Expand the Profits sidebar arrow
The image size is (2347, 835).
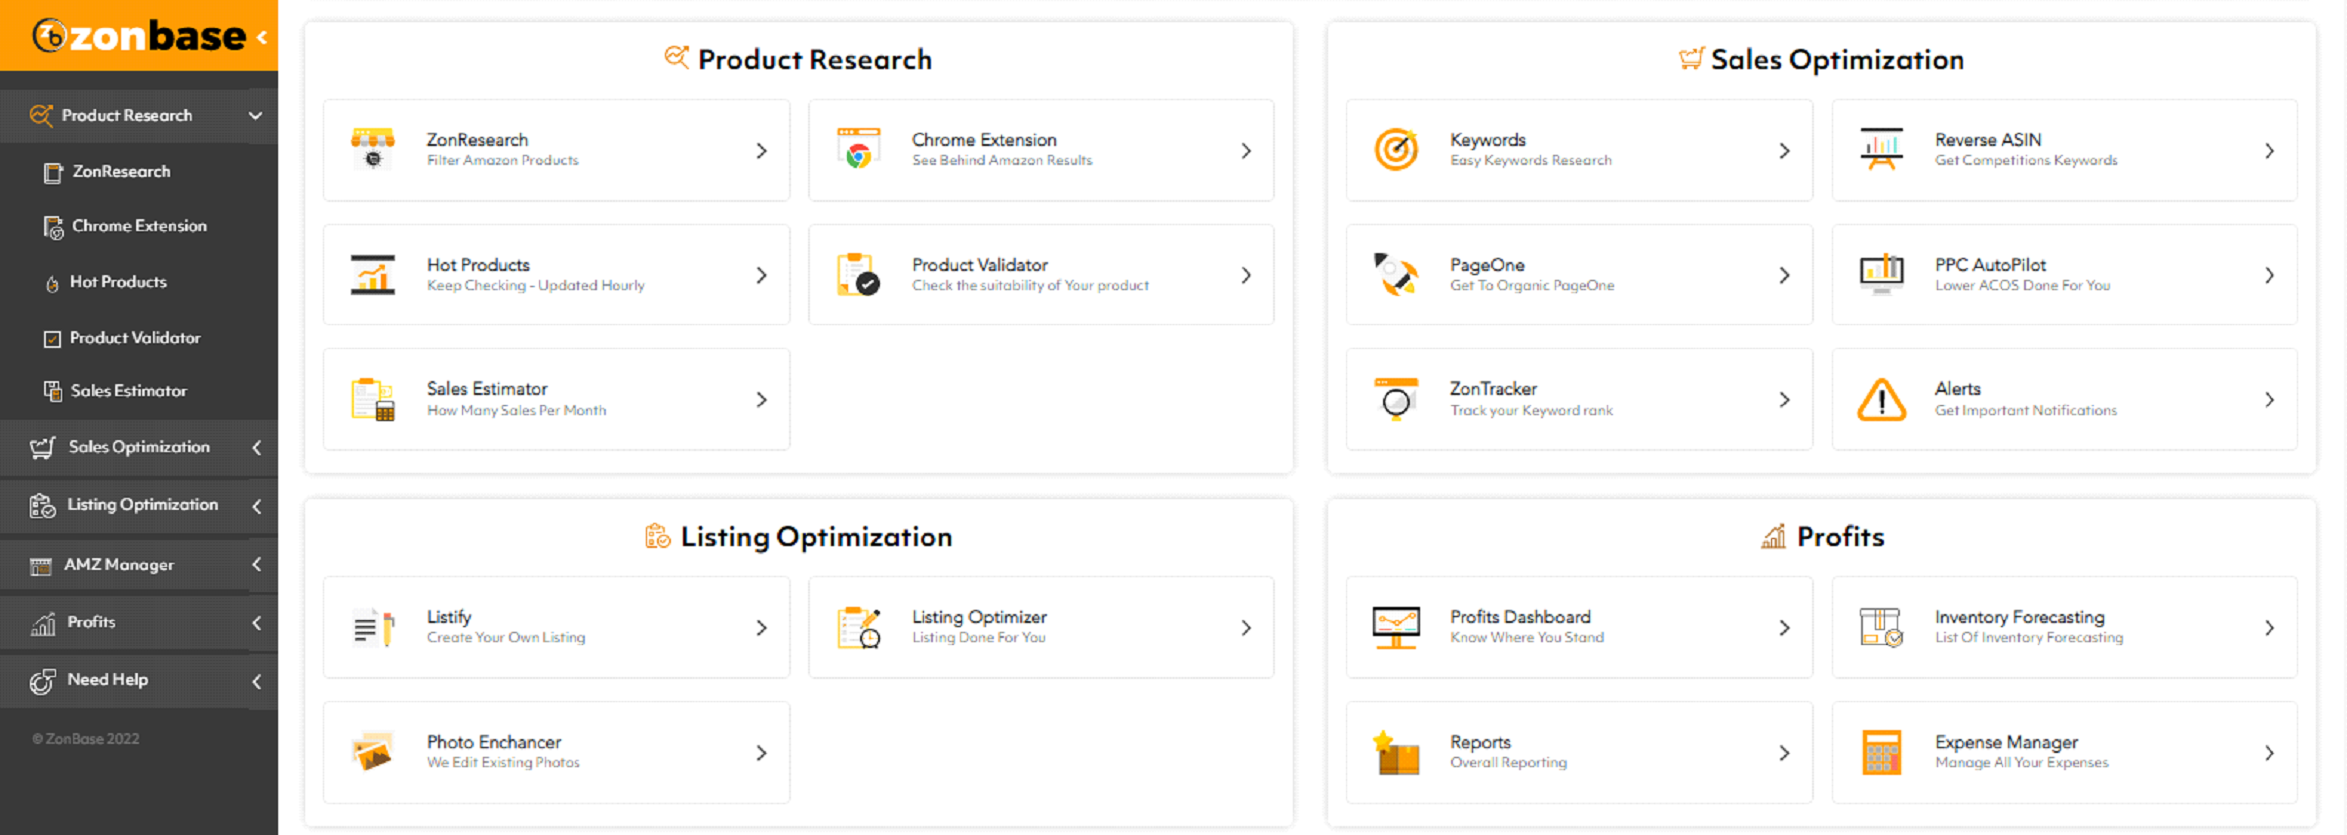[x=257, y=623]
